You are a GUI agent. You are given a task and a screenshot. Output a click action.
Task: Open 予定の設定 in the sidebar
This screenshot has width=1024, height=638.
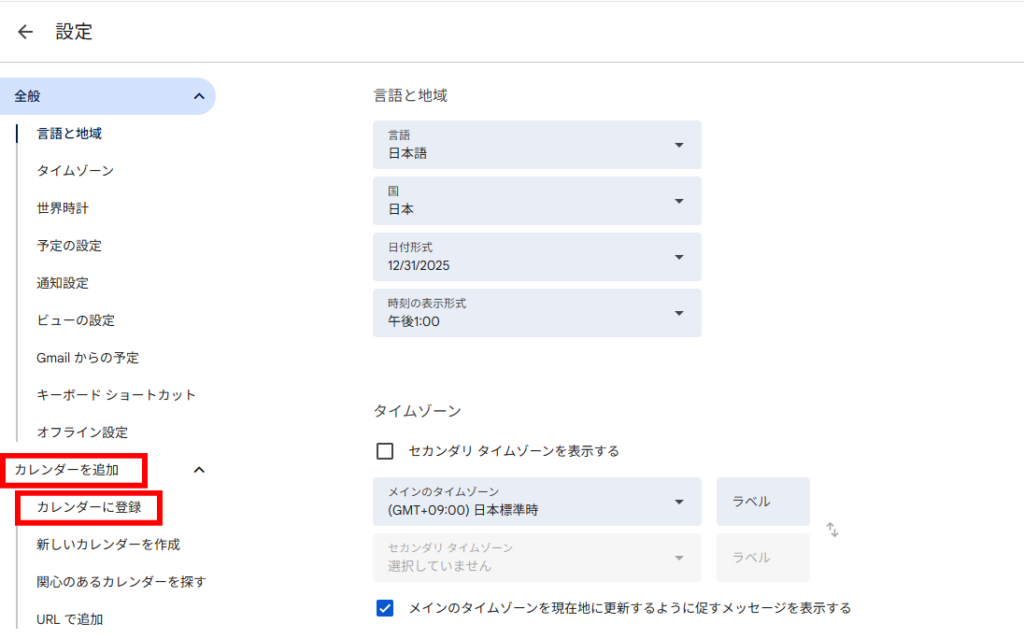69,246
